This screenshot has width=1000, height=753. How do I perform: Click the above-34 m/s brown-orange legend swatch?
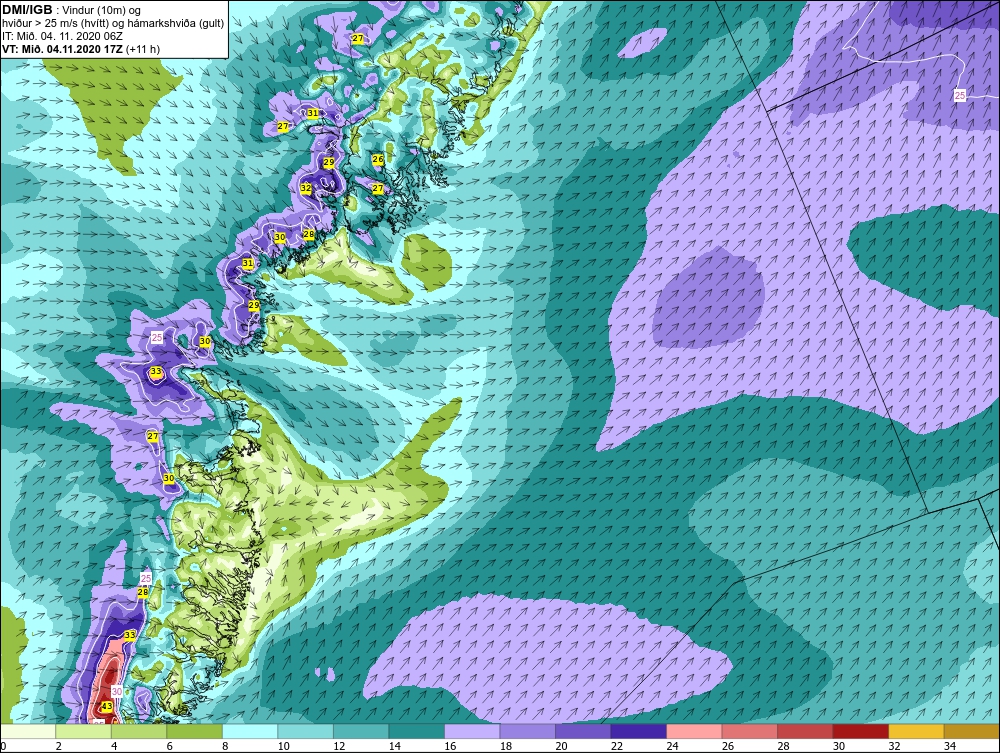971,731
